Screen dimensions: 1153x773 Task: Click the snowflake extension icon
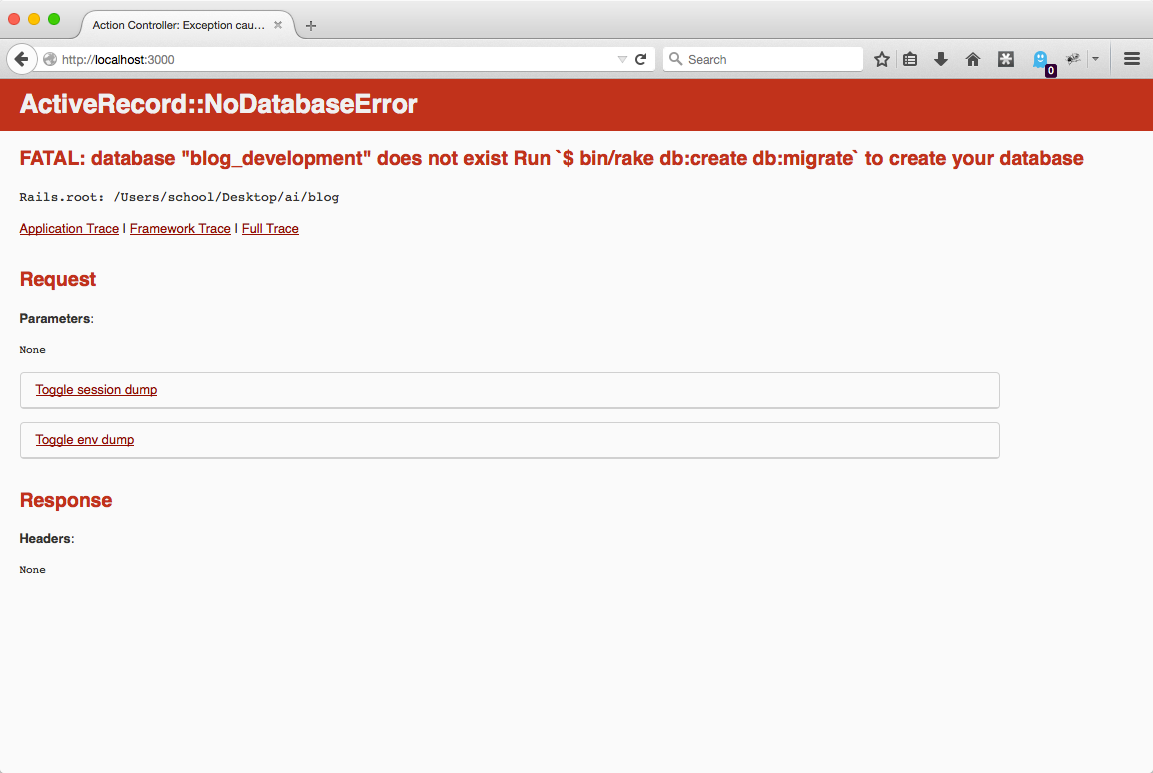[1005, 59]
